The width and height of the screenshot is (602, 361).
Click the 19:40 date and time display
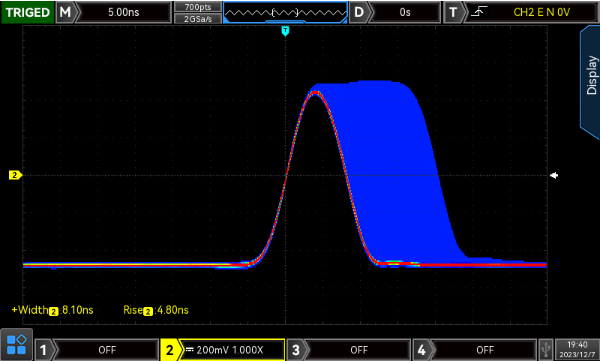[x=577, y=350]
